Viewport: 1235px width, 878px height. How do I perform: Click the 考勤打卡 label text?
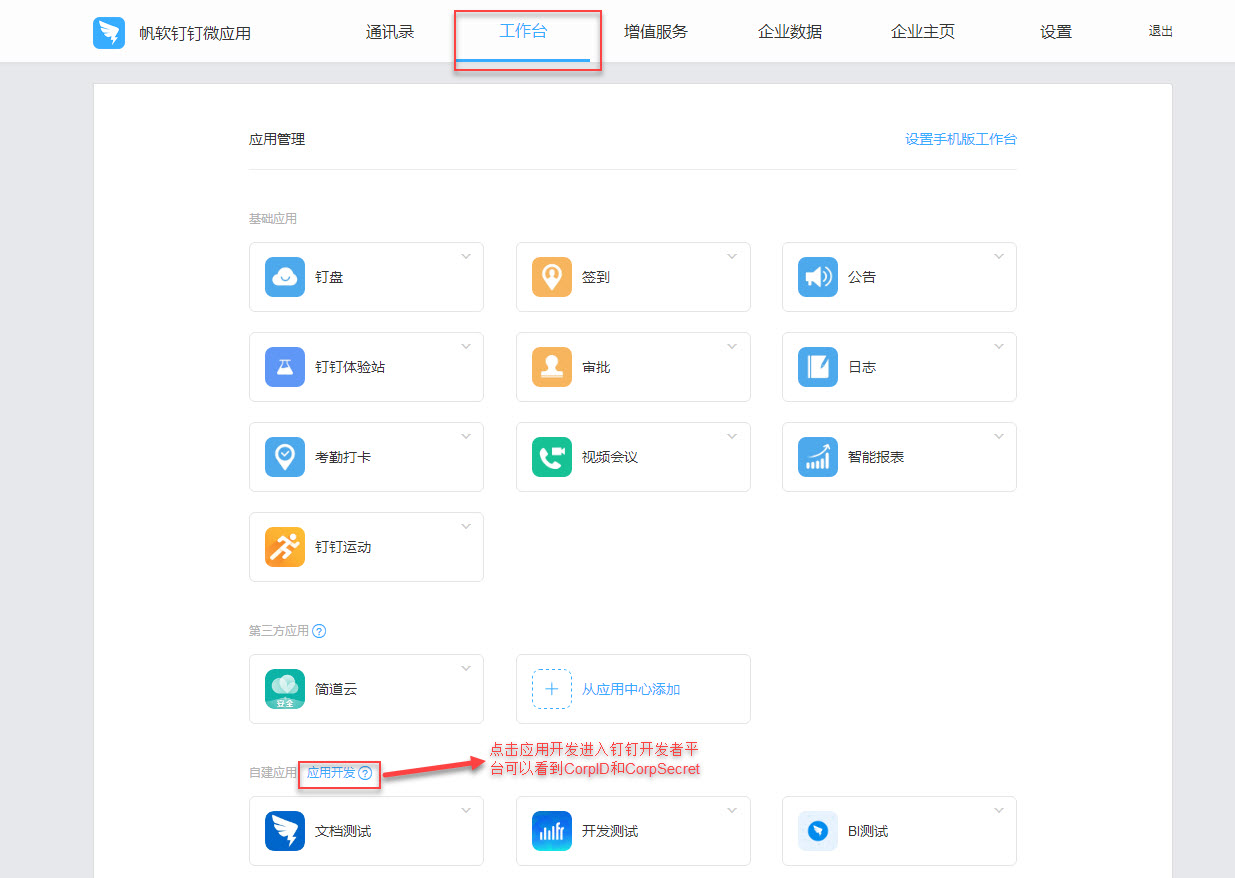pyautogui.click(x=343, y=457)
